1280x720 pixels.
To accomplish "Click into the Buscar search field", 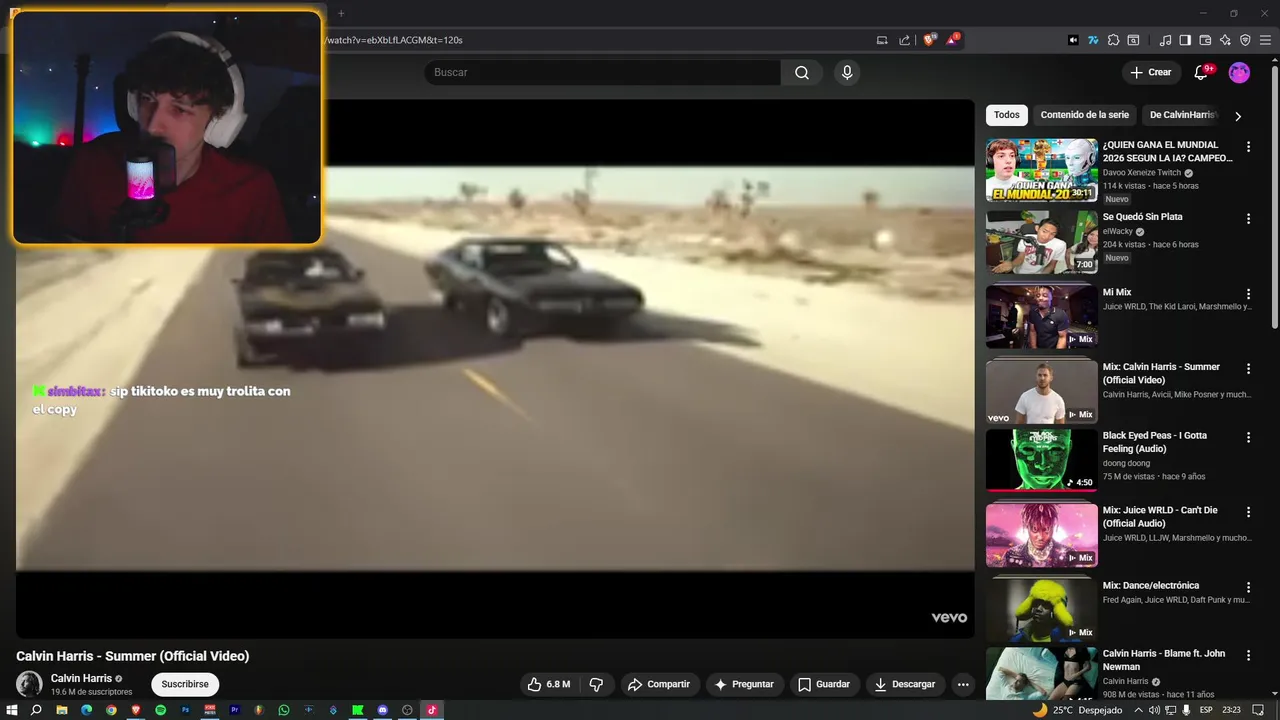I will click(x=602, y=72).
